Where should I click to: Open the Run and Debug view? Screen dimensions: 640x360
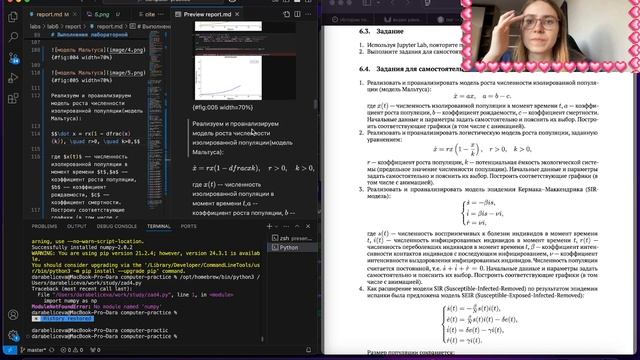[x=13, y=78]
